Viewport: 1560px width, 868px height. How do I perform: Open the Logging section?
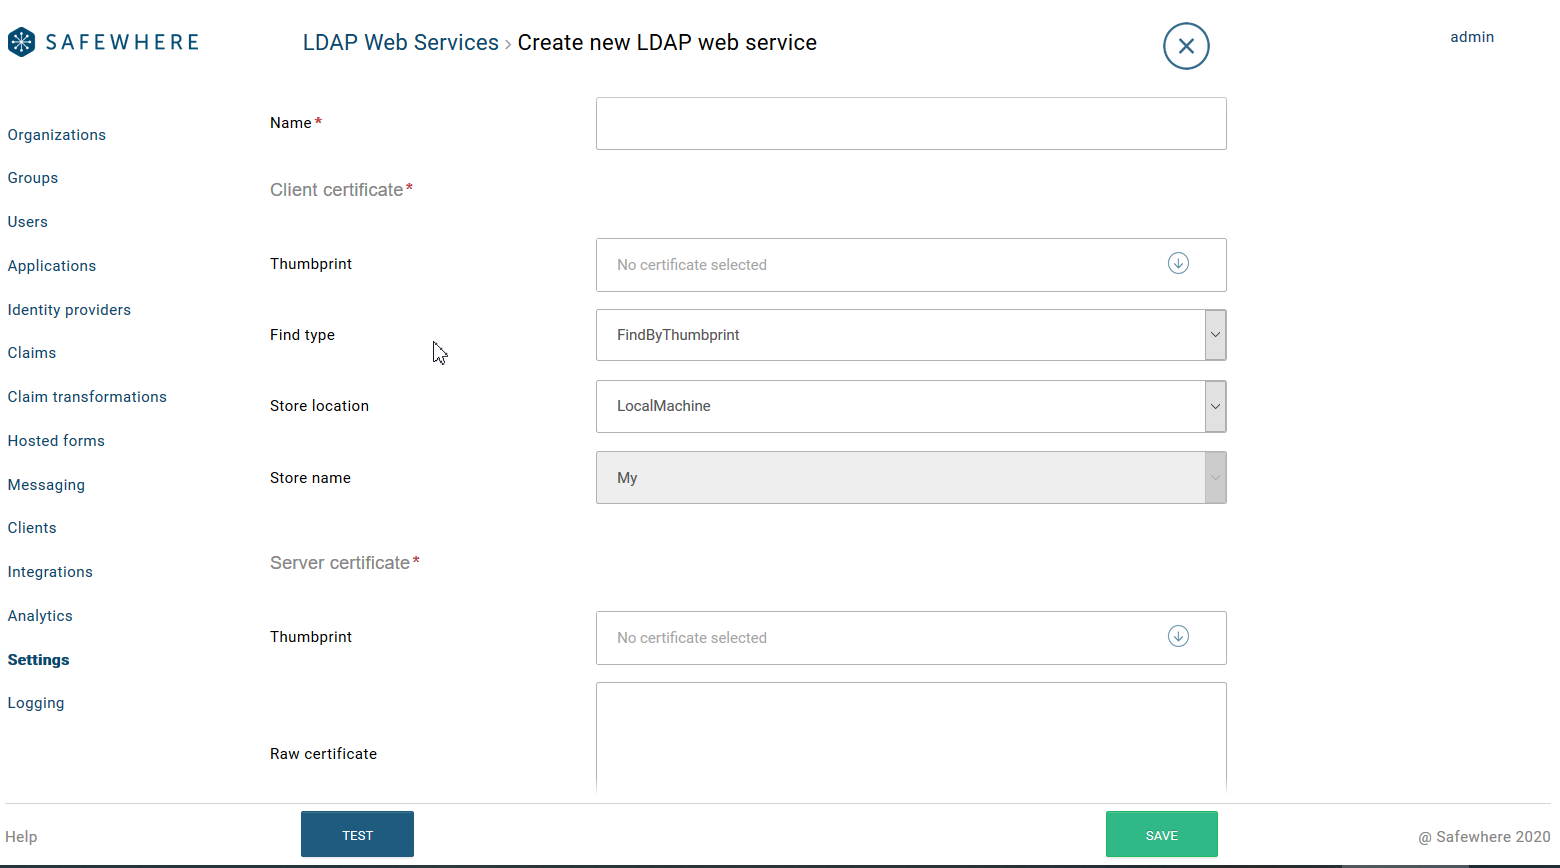point(36,703)
